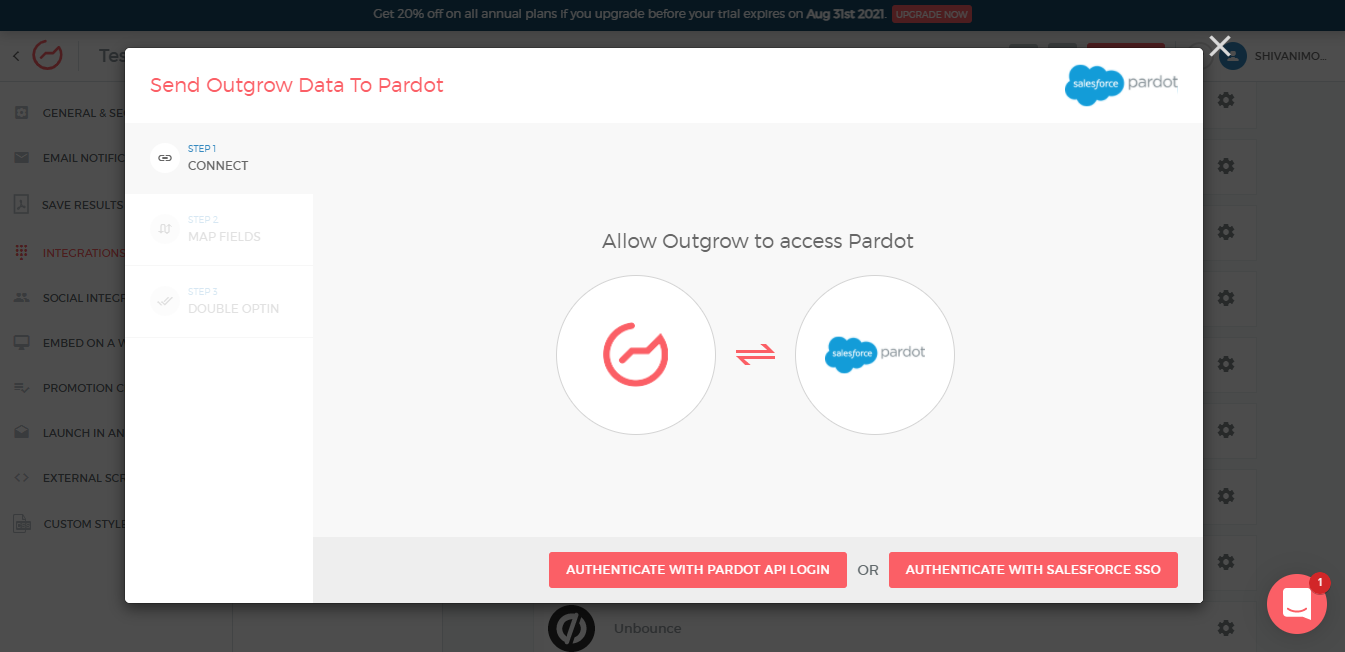Viewport: 1345px width, 652px height.
Task: Click the Map Fields step icon
Action: 165,229
